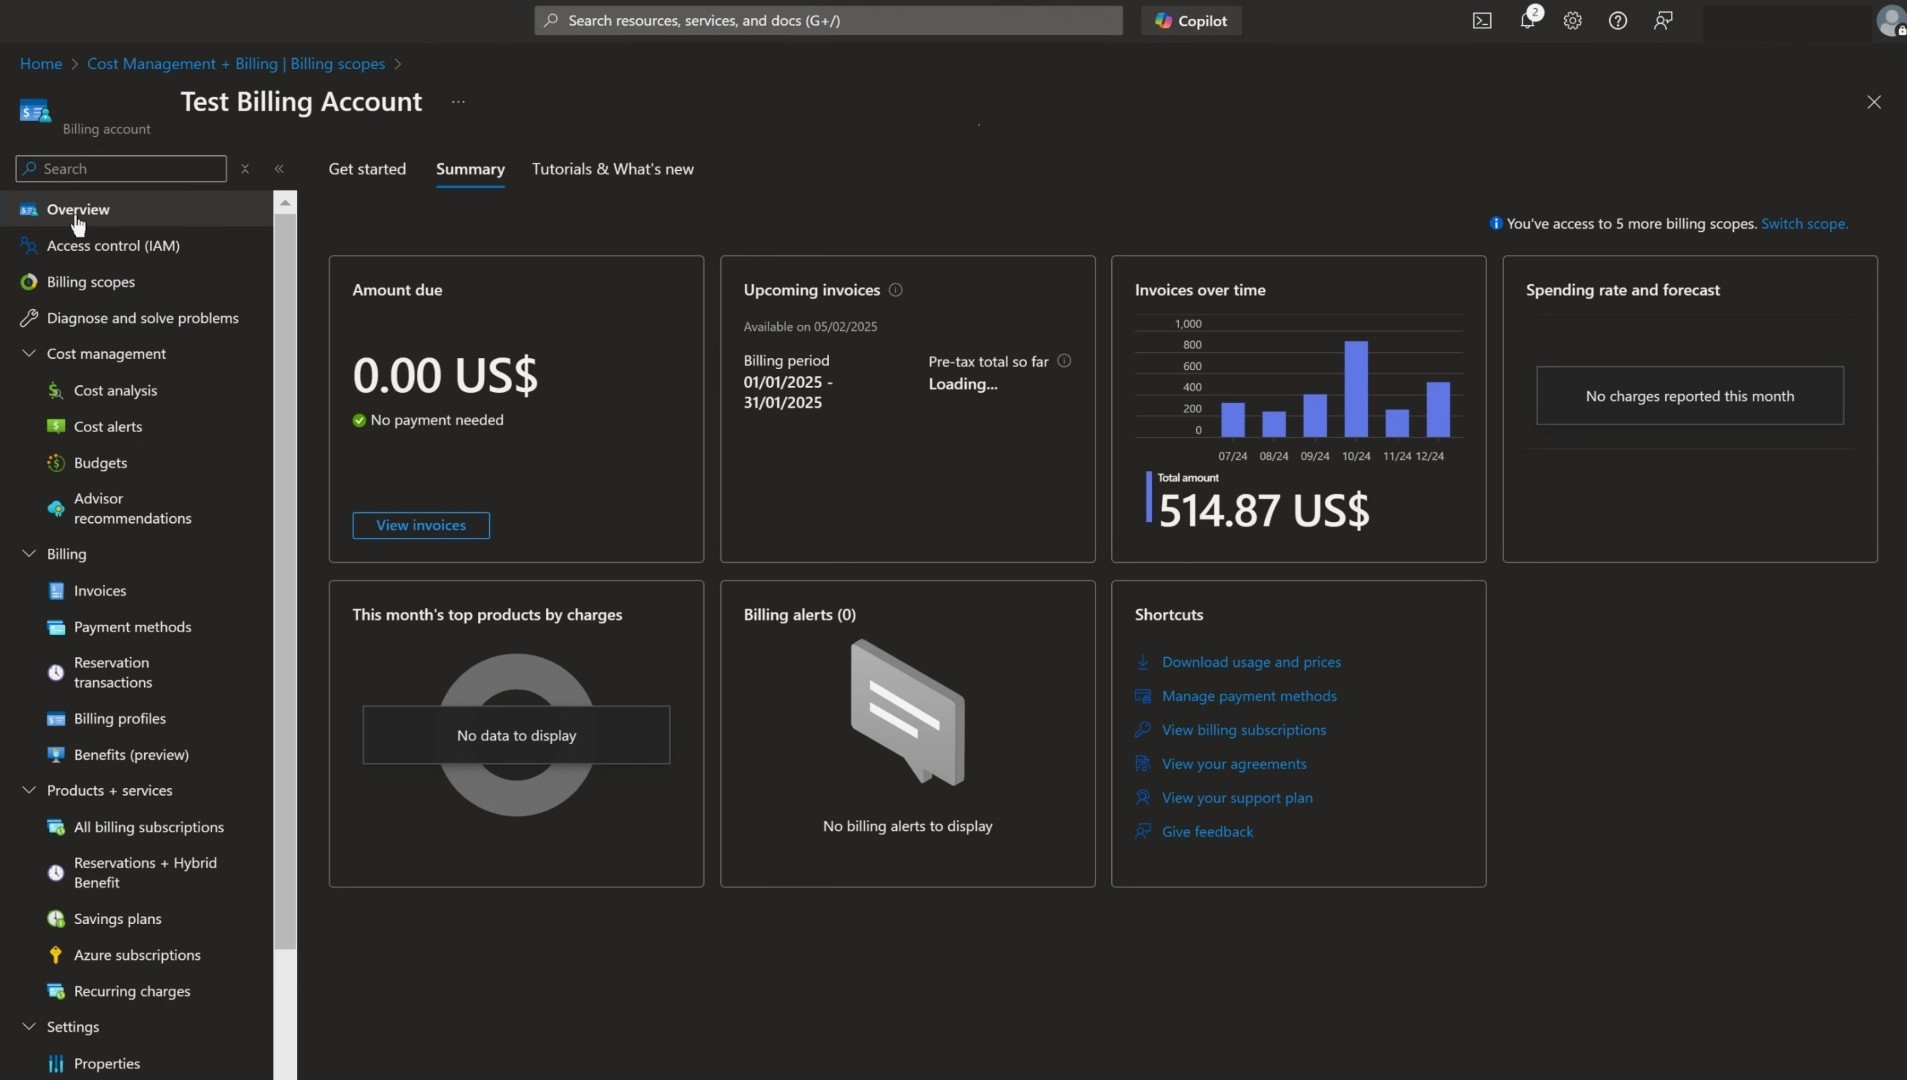Collapse the Billing section
This screenshot has width=1907, height=1080.
29,553
